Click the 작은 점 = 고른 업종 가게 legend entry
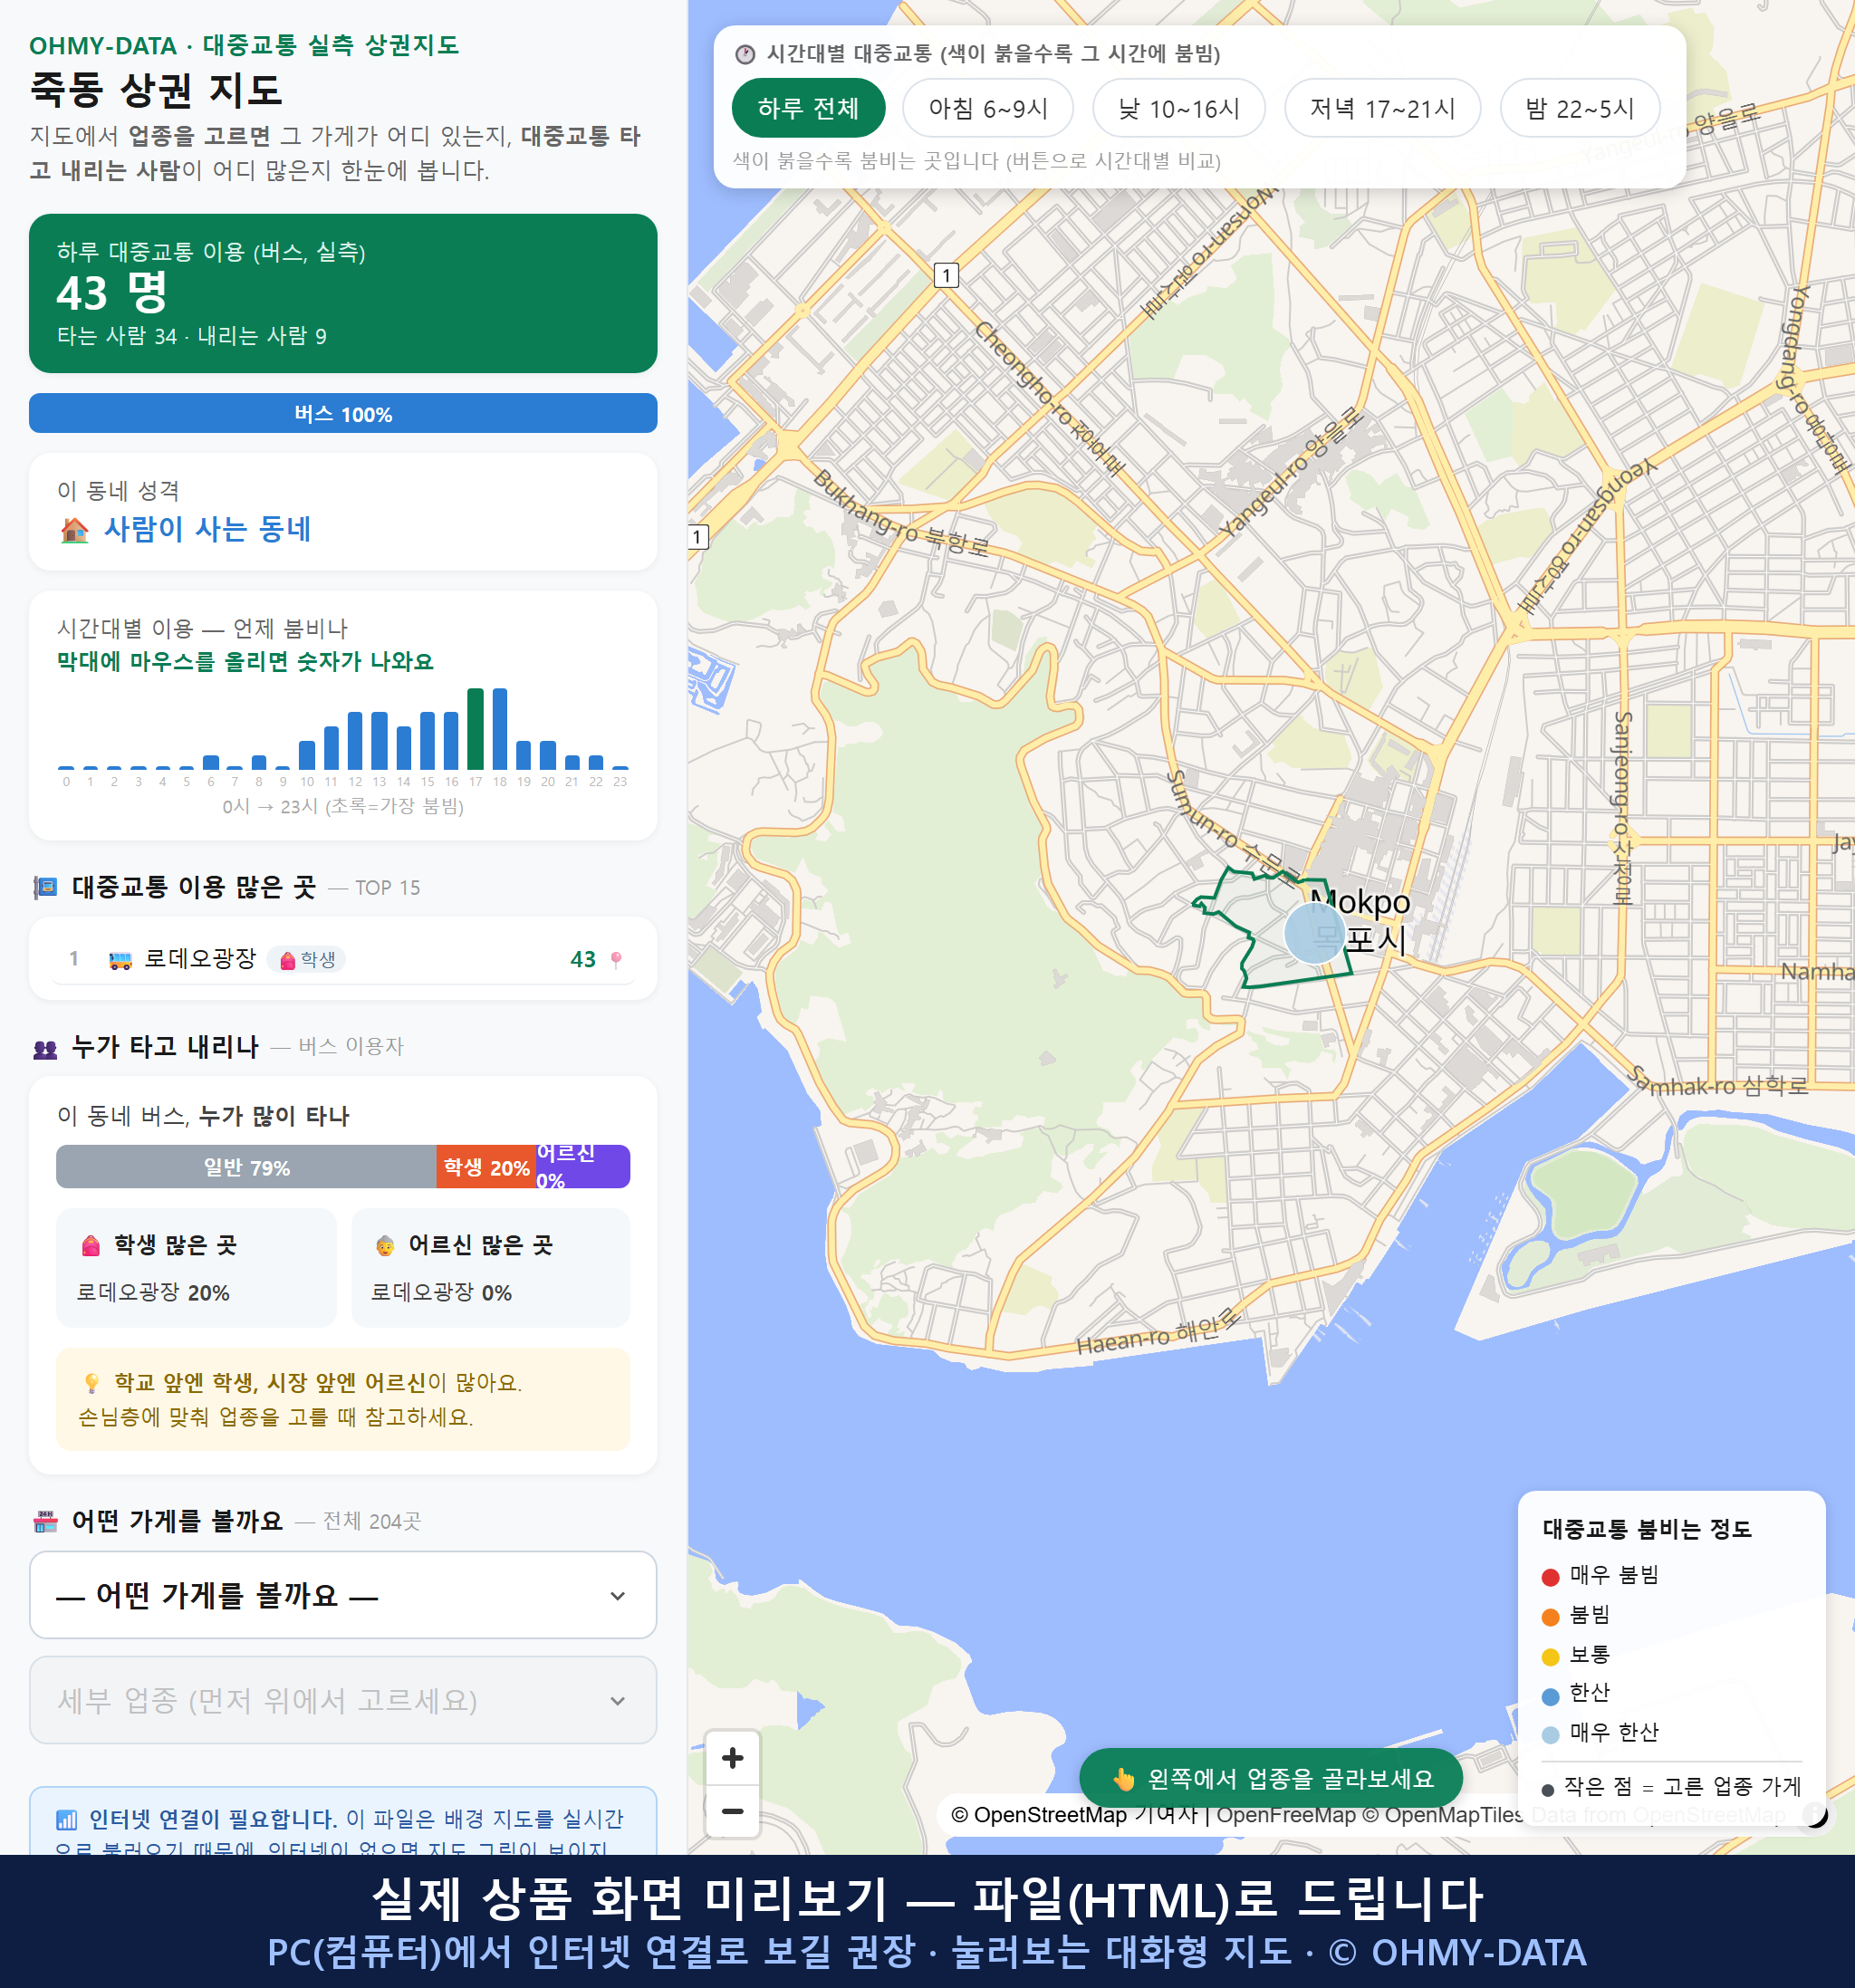Screen dimensions: 1855x1988 pyautogui.click(x=1672, y=1787)
